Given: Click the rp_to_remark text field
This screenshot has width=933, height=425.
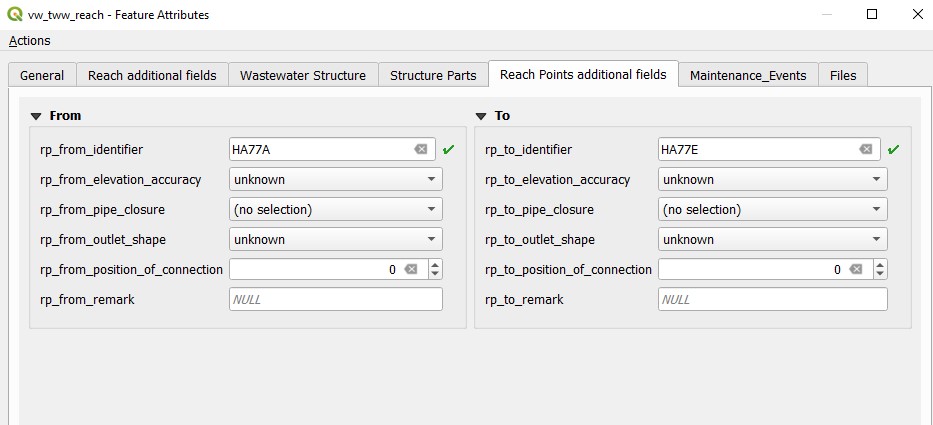Looking at the screenshot, I should 772,299.
